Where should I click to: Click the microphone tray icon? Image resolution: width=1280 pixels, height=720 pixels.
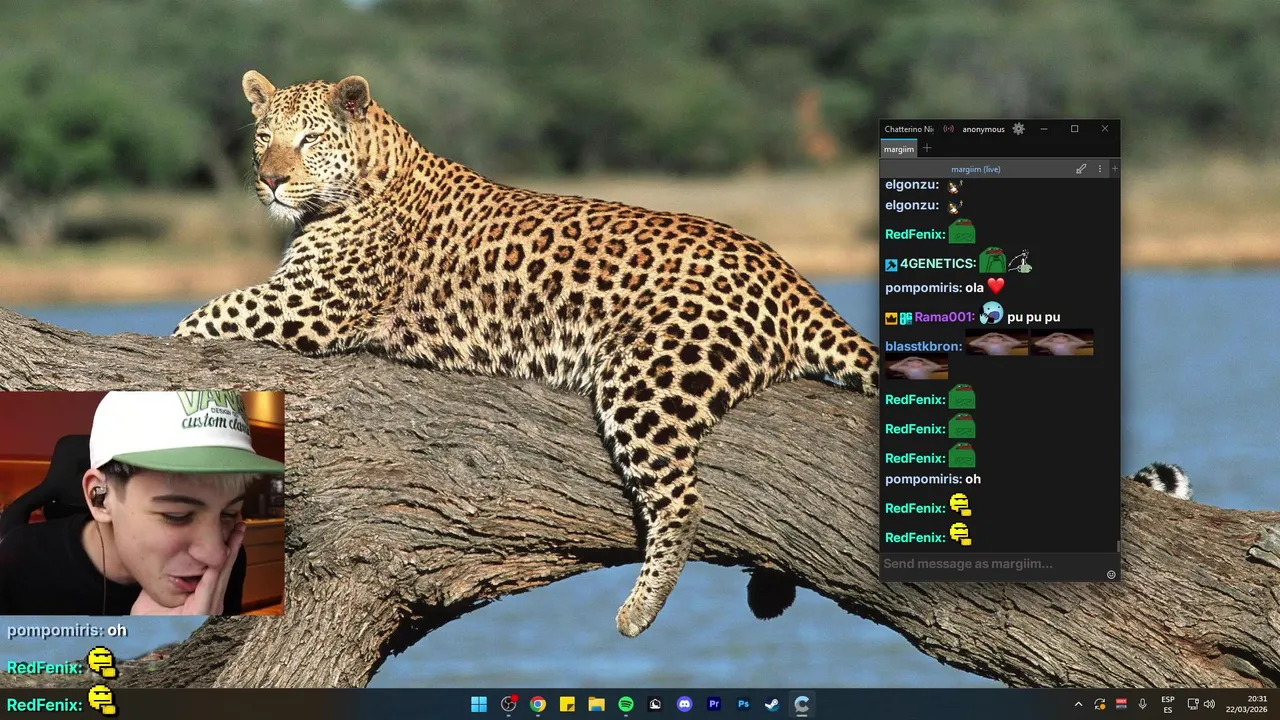click(1142, 705)
